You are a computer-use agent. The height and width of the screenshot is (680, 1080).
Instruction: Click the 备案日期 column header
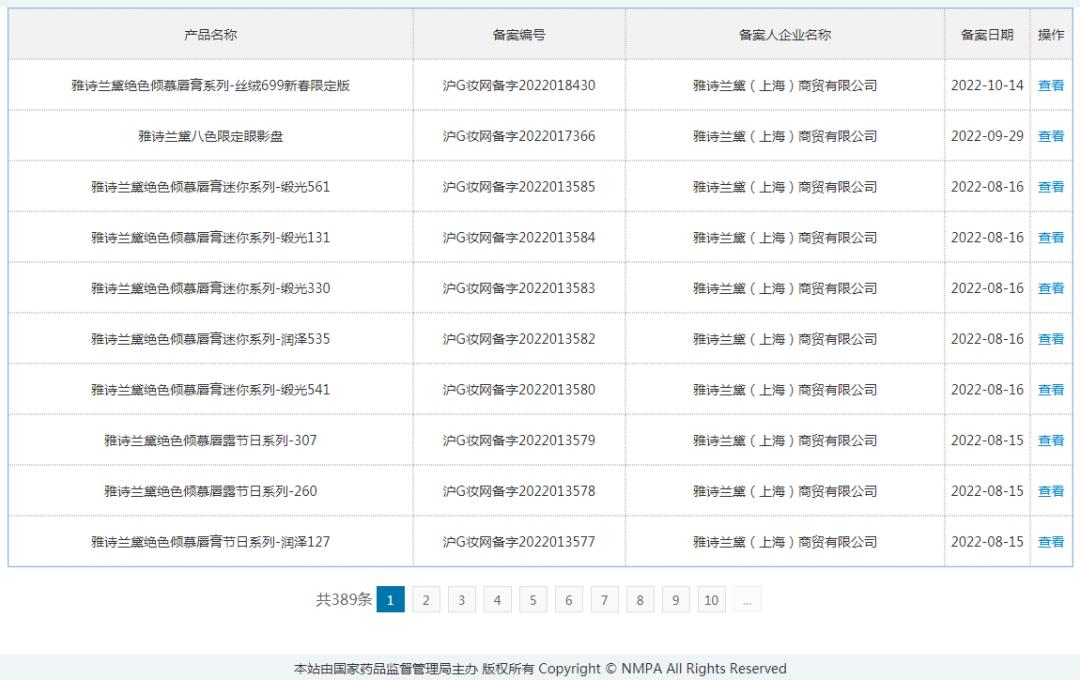(x=987, y=34)
